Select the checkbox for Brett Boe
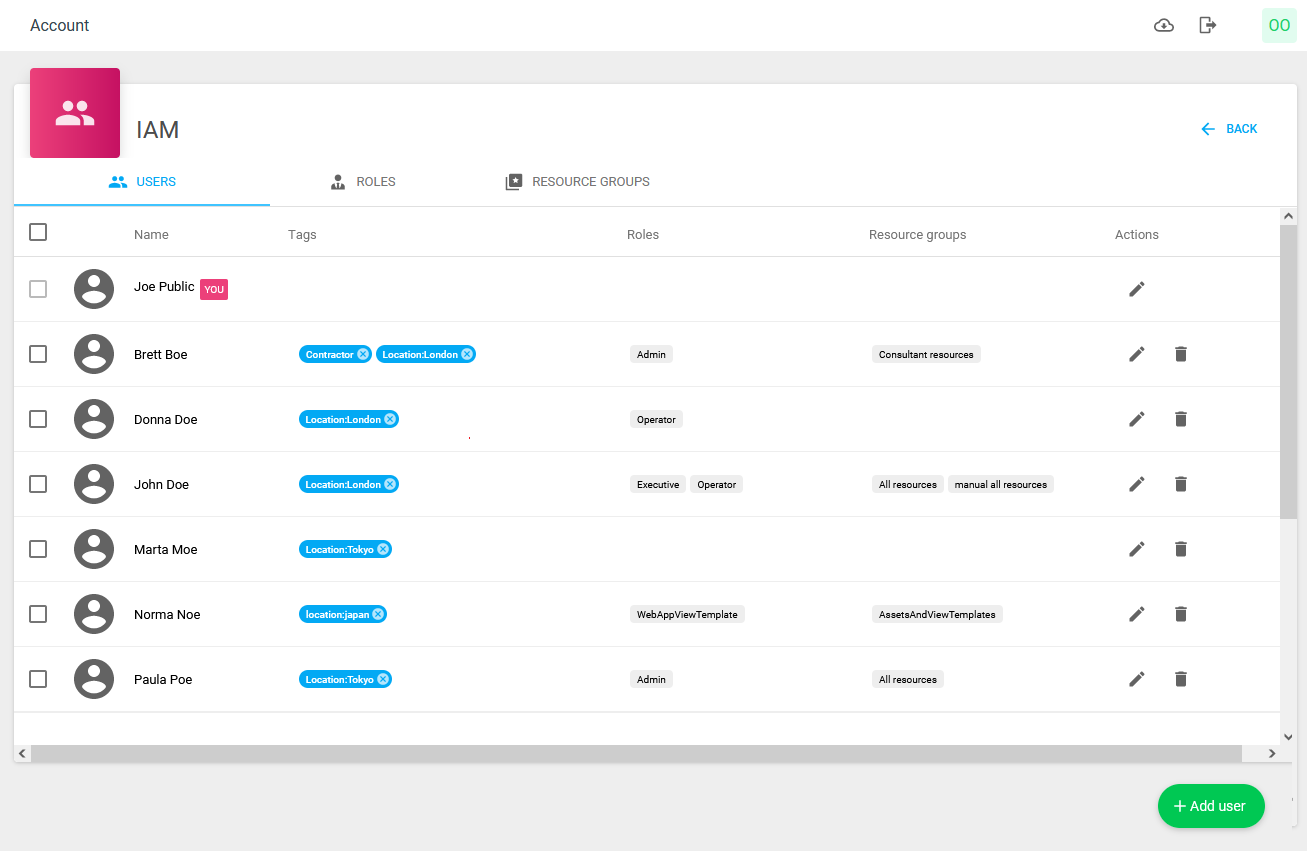The height and width of the screenshot is (851, 1309). coord(38,354)
